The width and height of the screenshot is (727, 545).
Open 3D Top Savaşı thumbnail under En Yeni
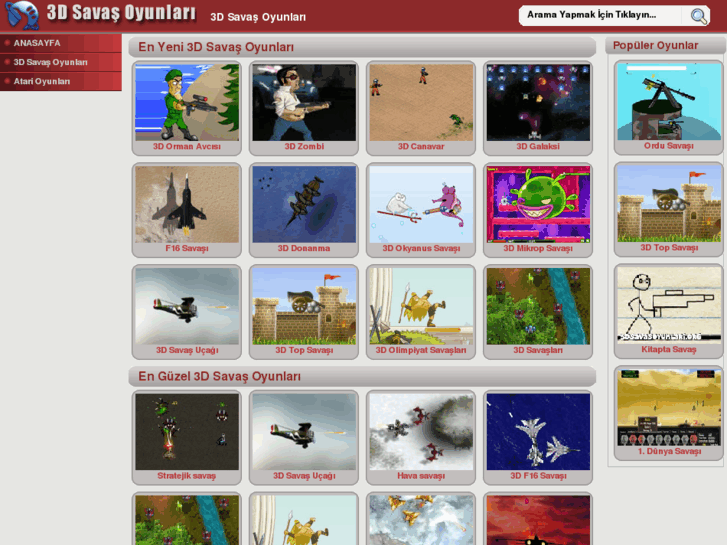pyautogui.click(x=304, y=306)
